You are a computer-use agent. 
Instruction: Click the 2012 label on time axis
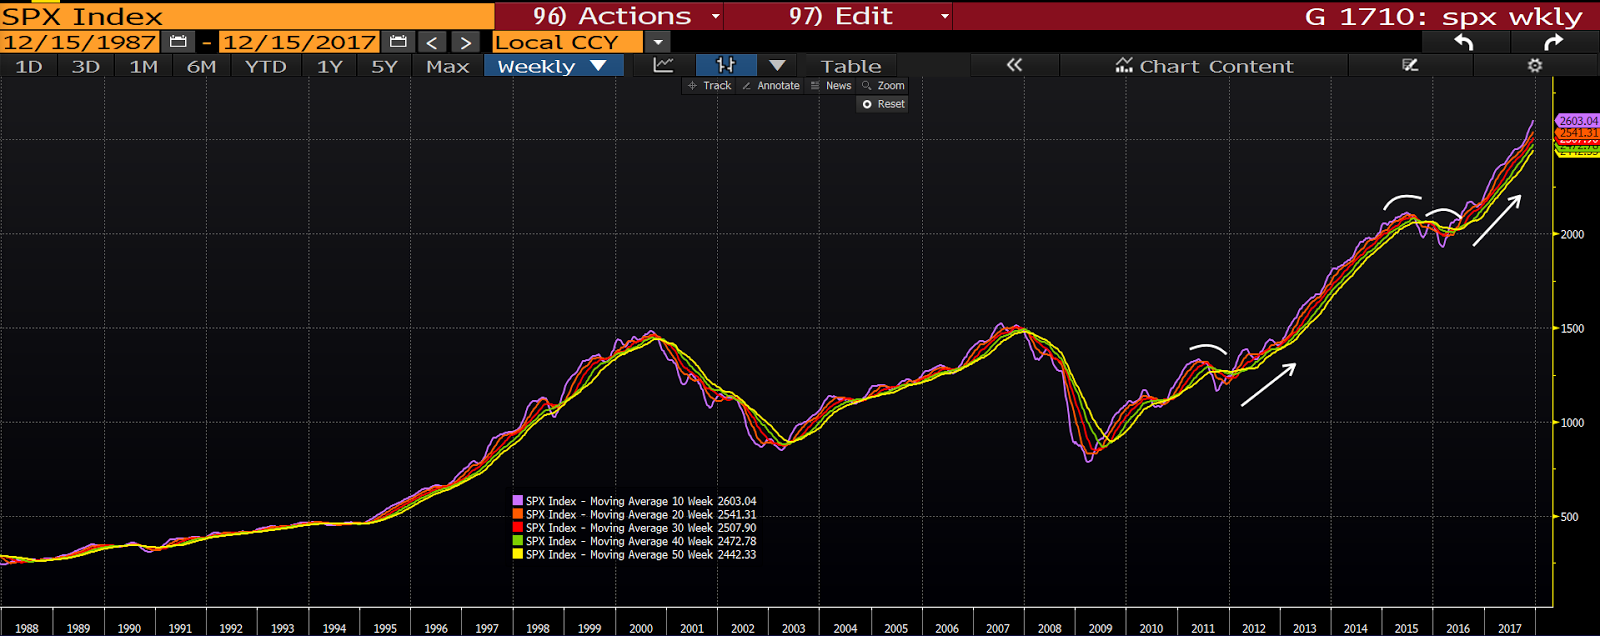(1253, 628)
